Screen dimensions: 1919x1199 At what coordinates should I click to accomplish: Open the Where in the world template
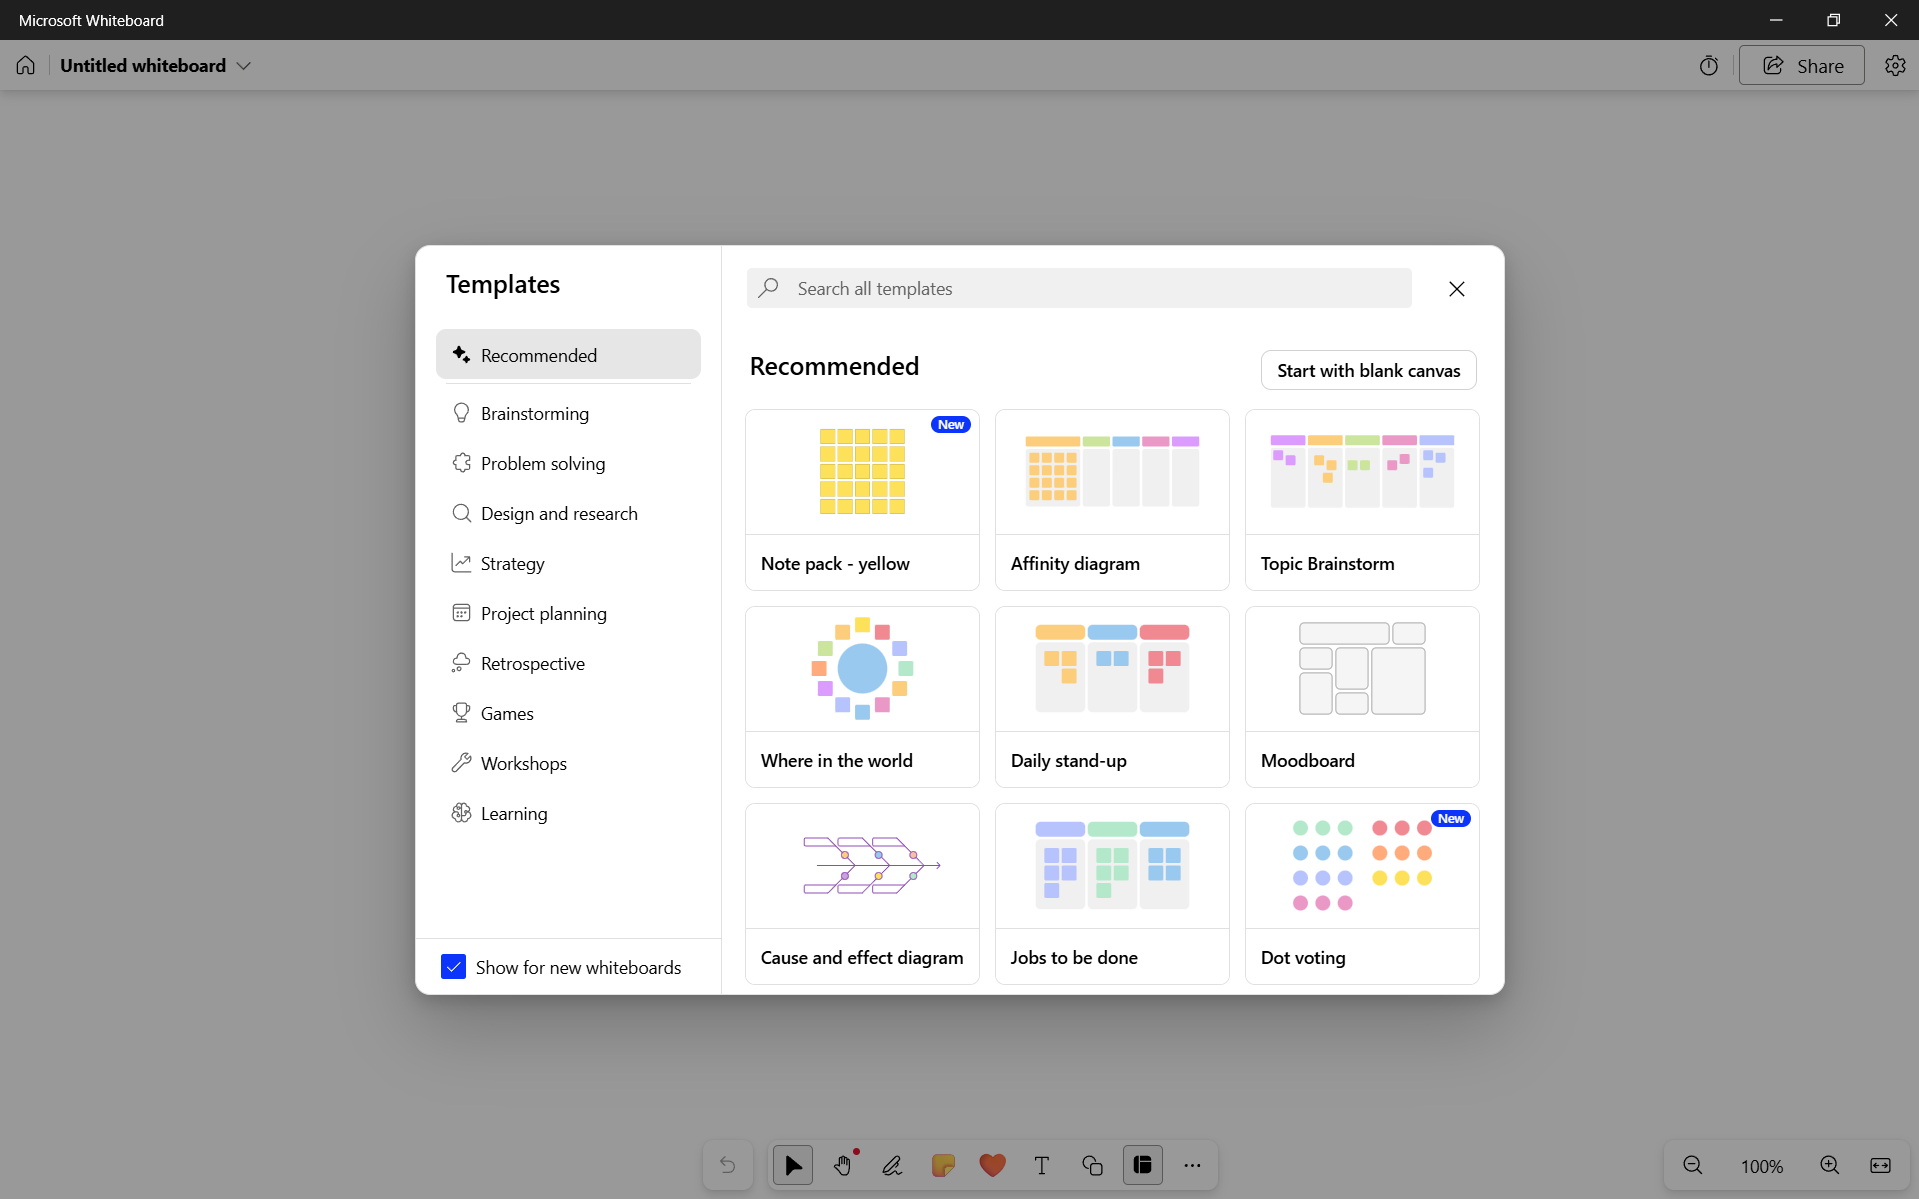[862, 697]
